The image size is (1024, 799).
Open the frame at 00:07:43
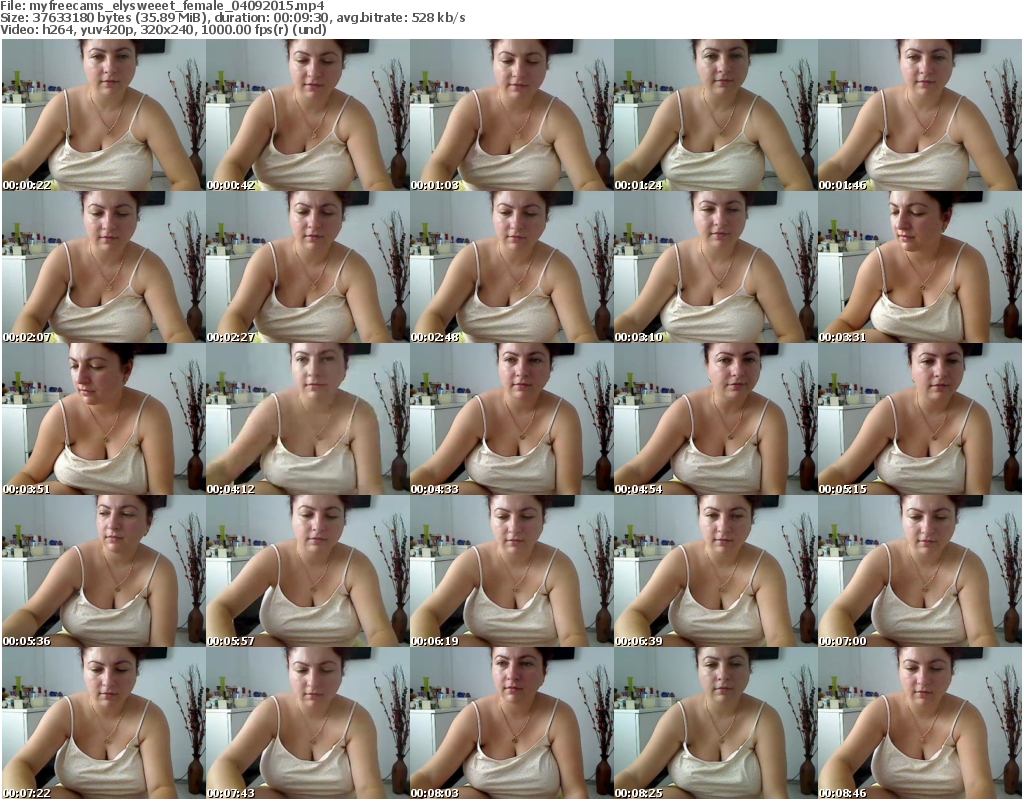(x=308, y=723)
